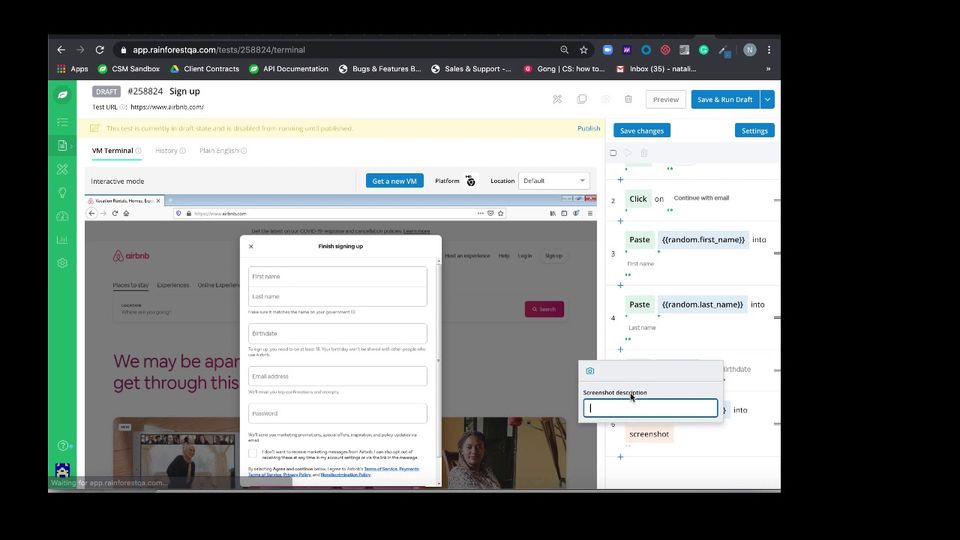The height and width of the screenshot is (540, 960).
Task: Click the Chrome profile avatar N
Action: tap(749, 50)
